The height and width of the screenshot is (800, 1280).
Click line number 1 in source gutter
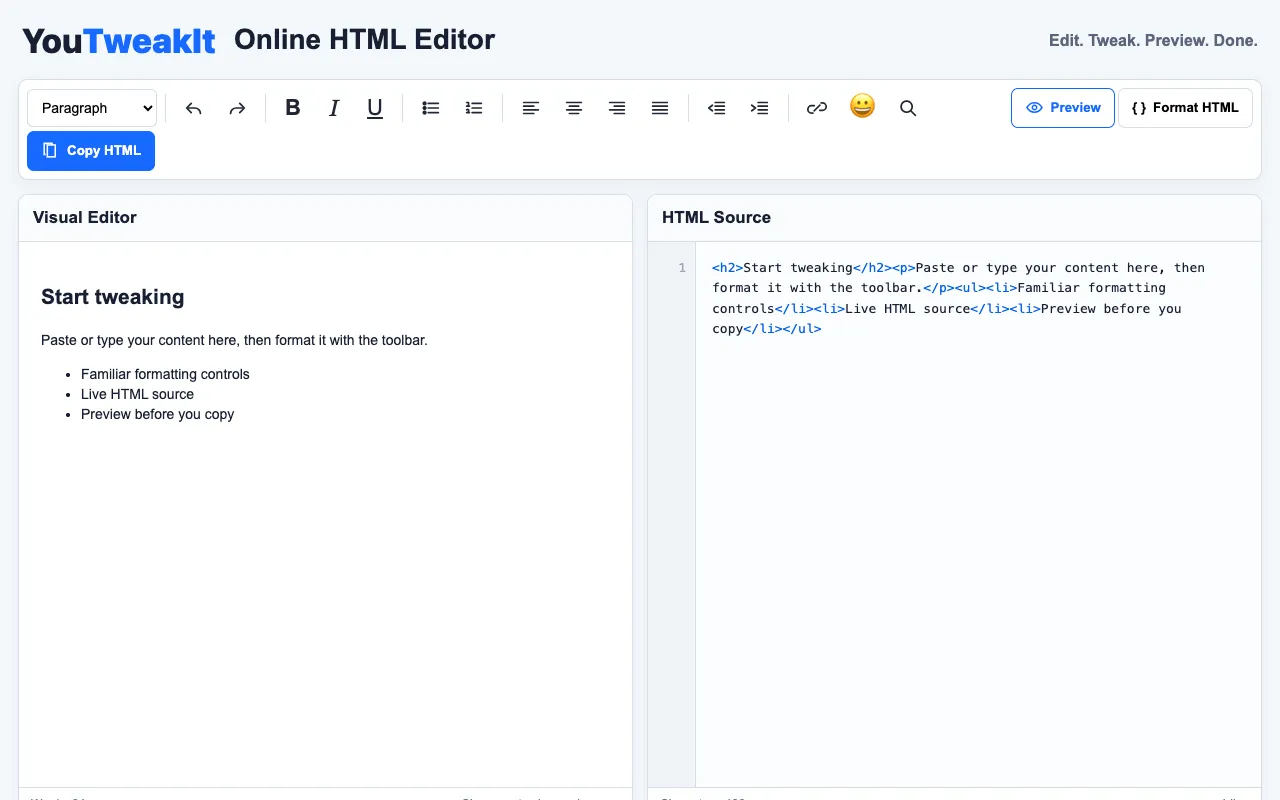coord(682,268)
